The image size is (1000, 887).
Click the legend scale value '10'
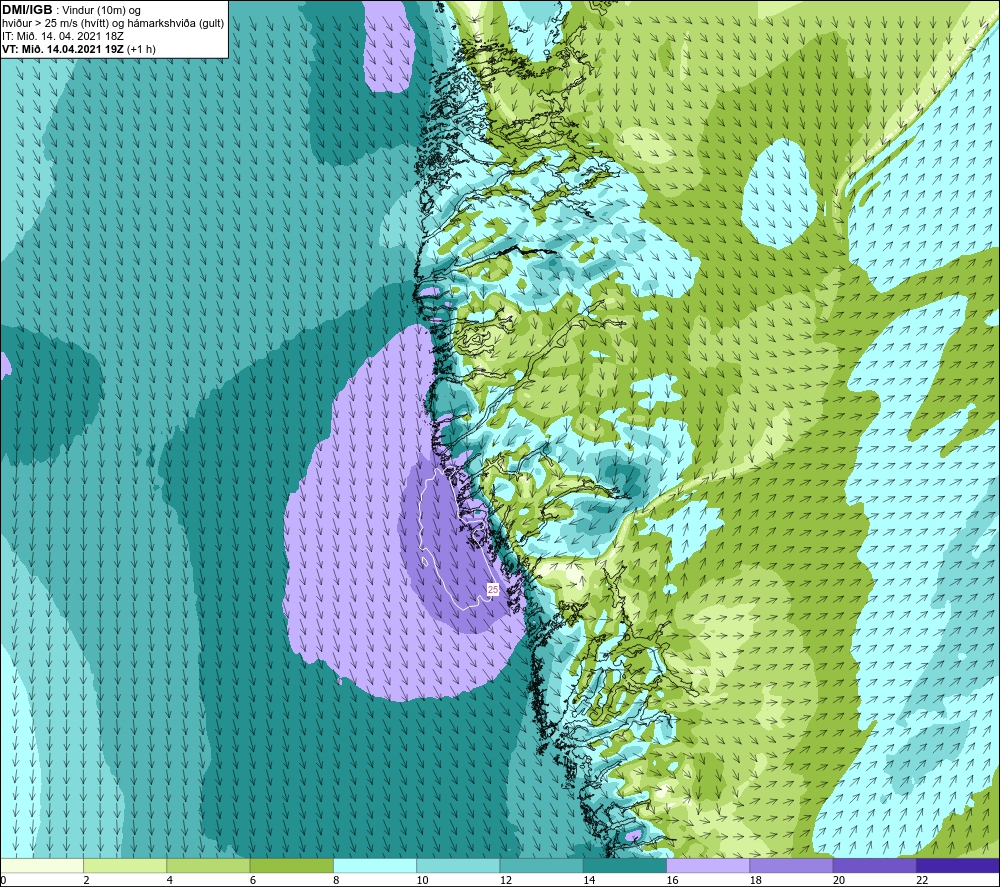click(x=423, y=881)
